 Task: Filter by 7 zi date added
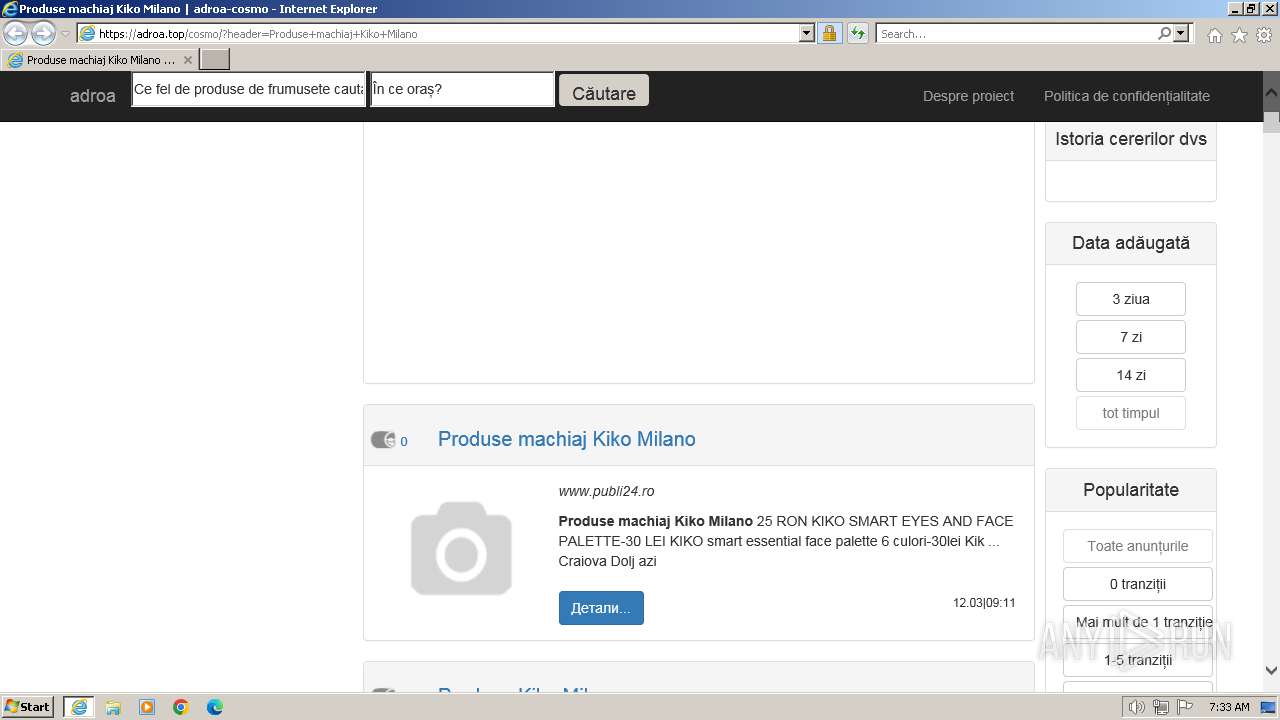click(1131, 337)
